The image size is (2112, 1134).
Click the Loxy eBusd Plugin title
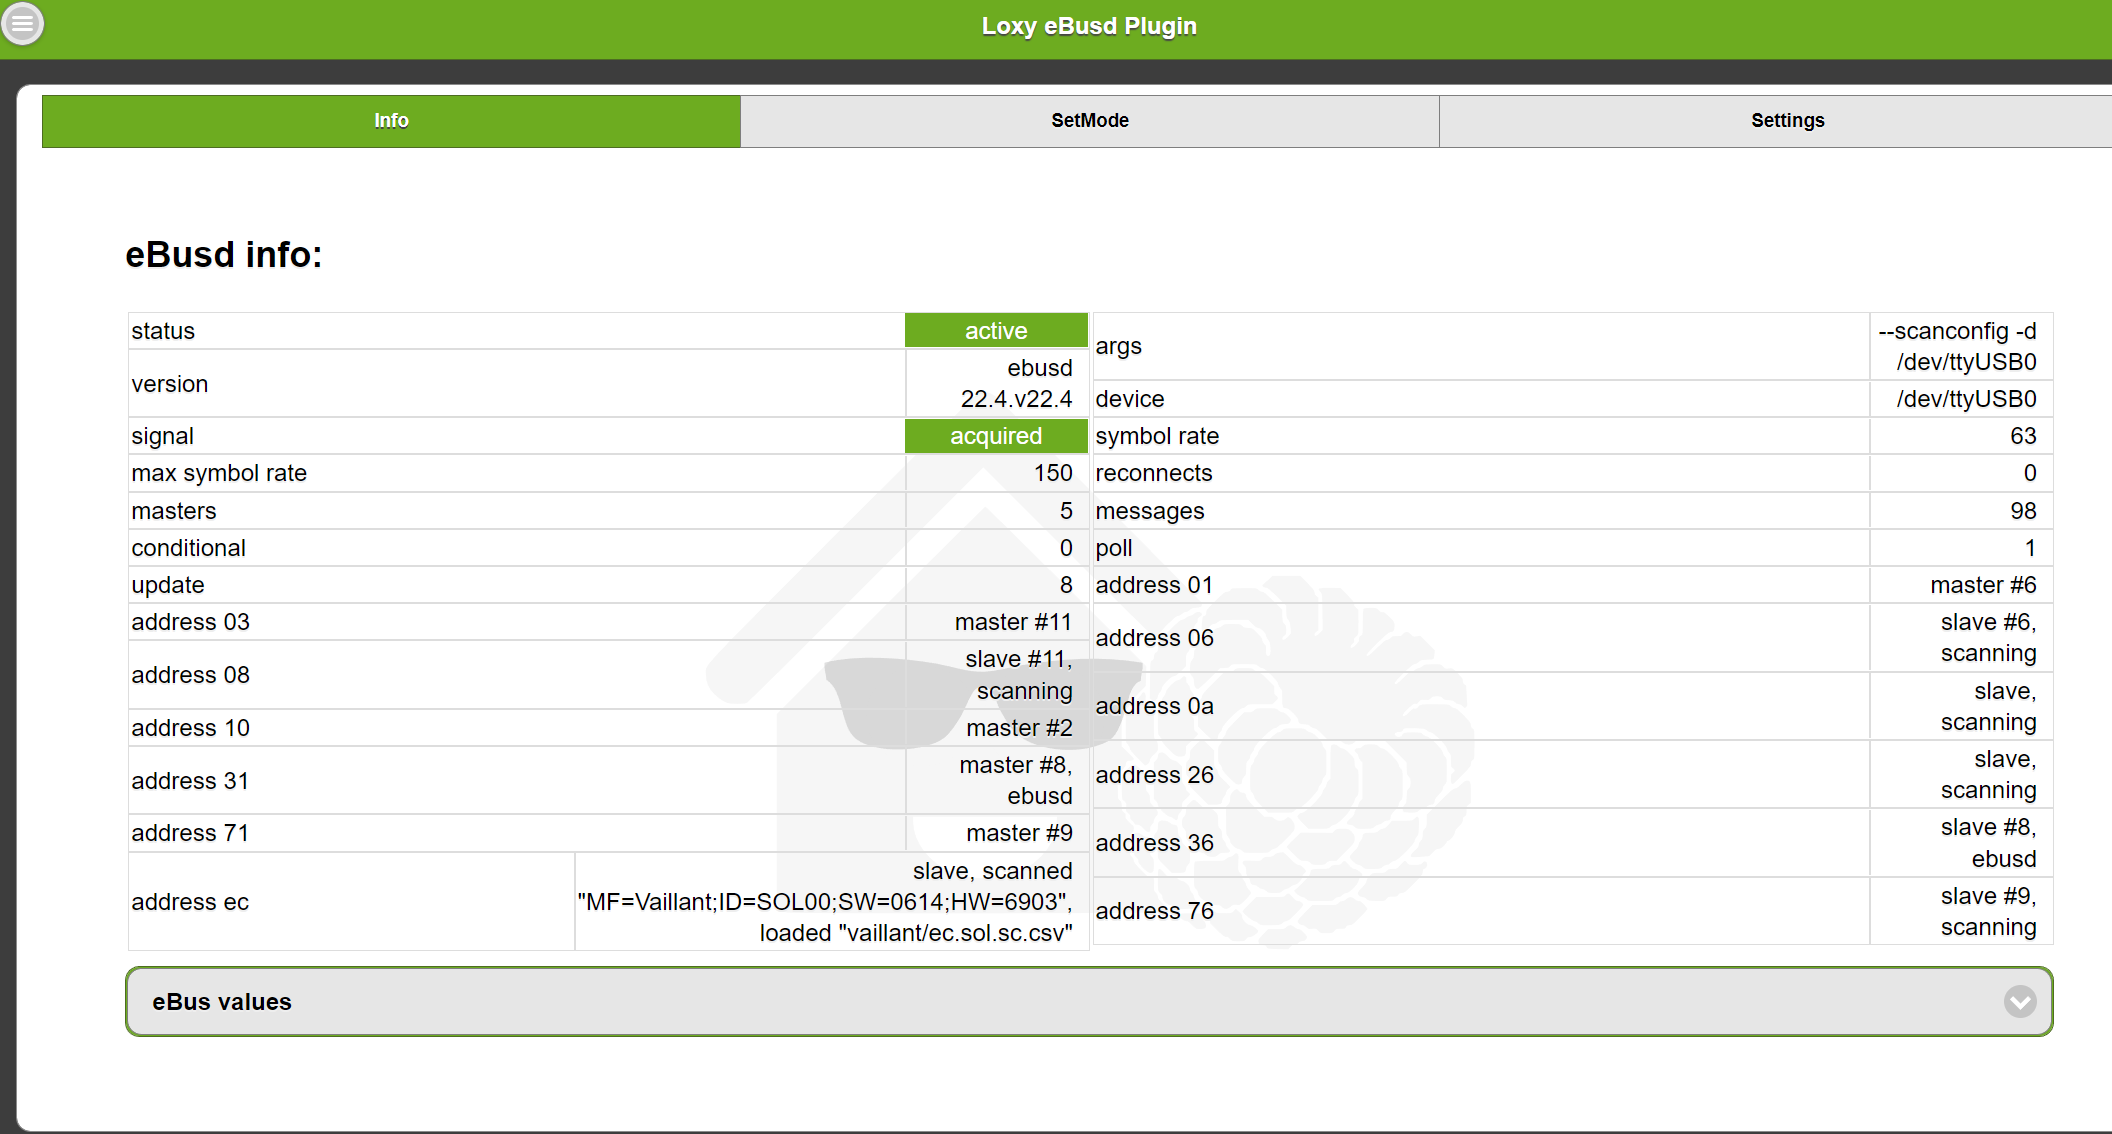point(1088,27)
